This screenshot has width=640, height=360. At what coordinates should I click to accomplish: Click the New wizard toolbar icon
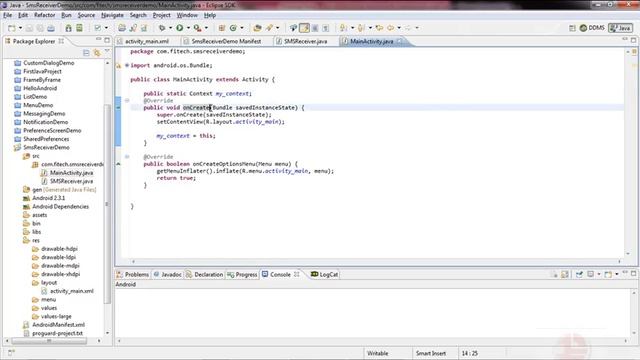point(12,28)
